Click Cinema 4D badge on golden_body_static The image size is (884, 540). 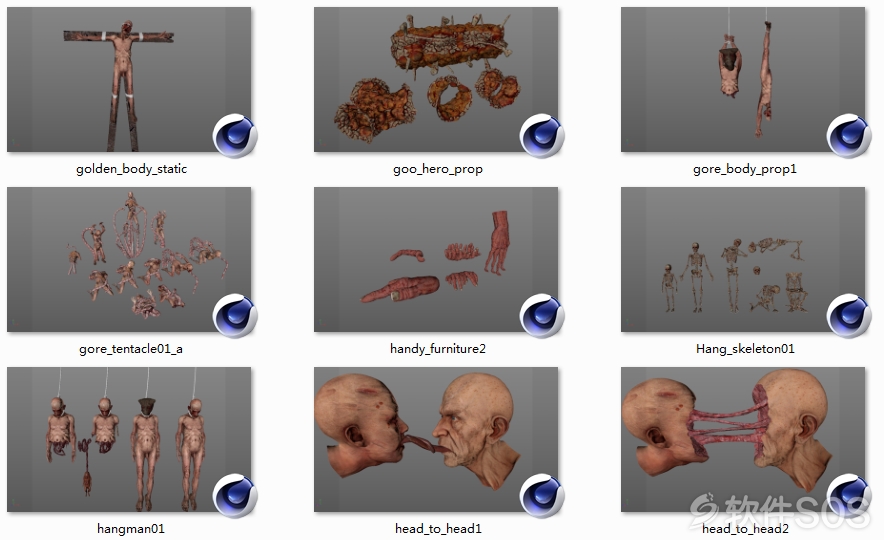[235, 136]
